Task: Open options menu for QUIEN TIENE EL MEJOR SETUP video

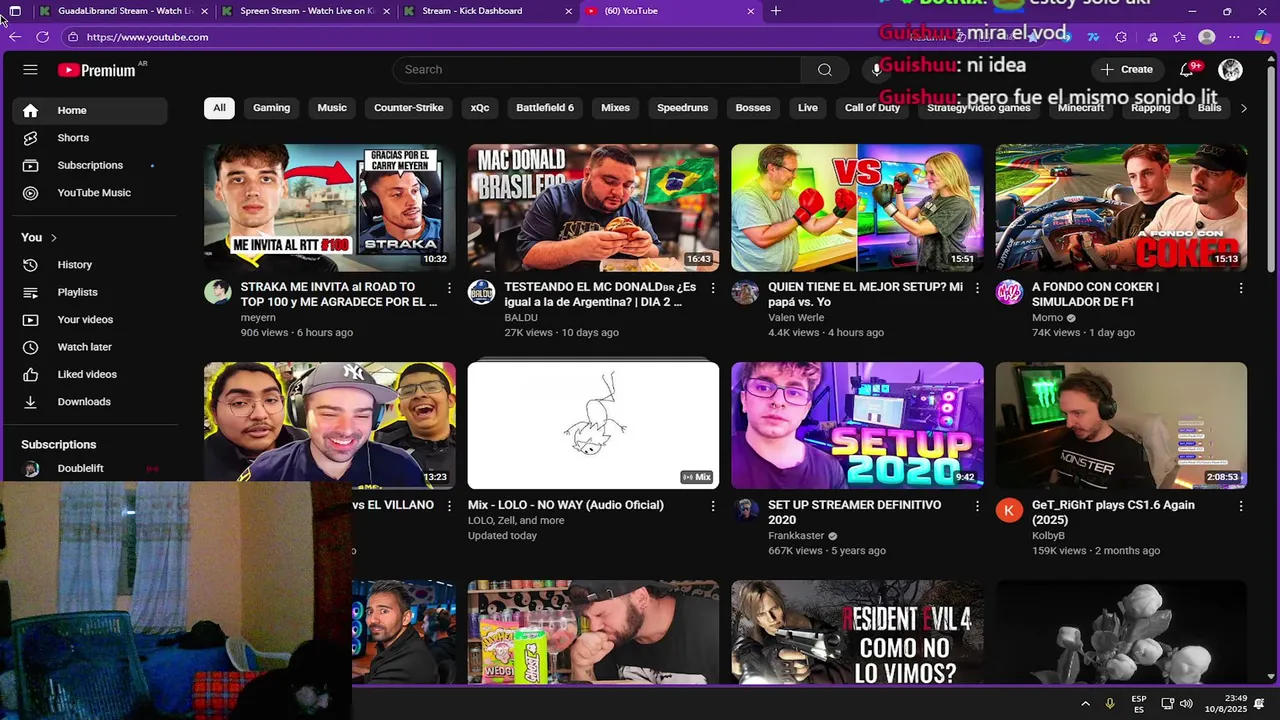Action: [977, 288]
